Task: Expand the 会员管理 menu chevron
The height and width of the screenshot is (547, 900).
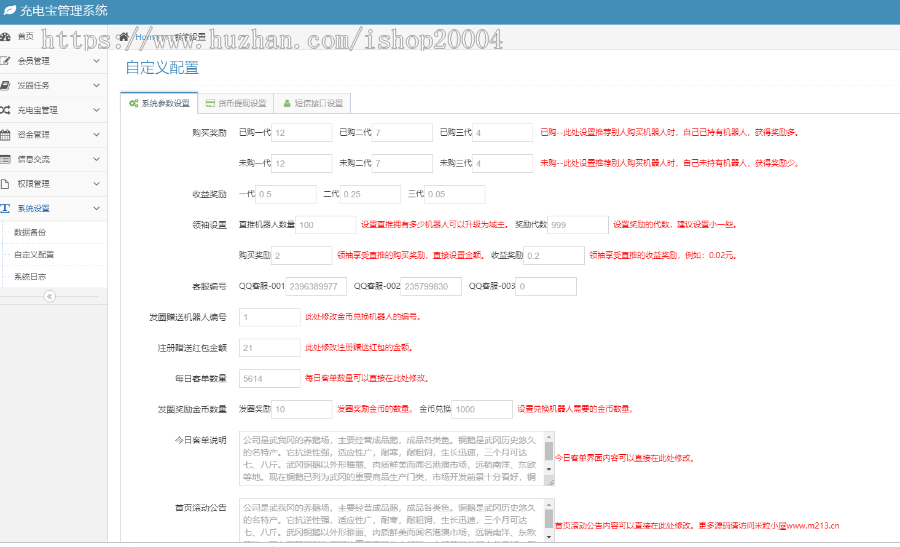Action: tap(96, 61)
